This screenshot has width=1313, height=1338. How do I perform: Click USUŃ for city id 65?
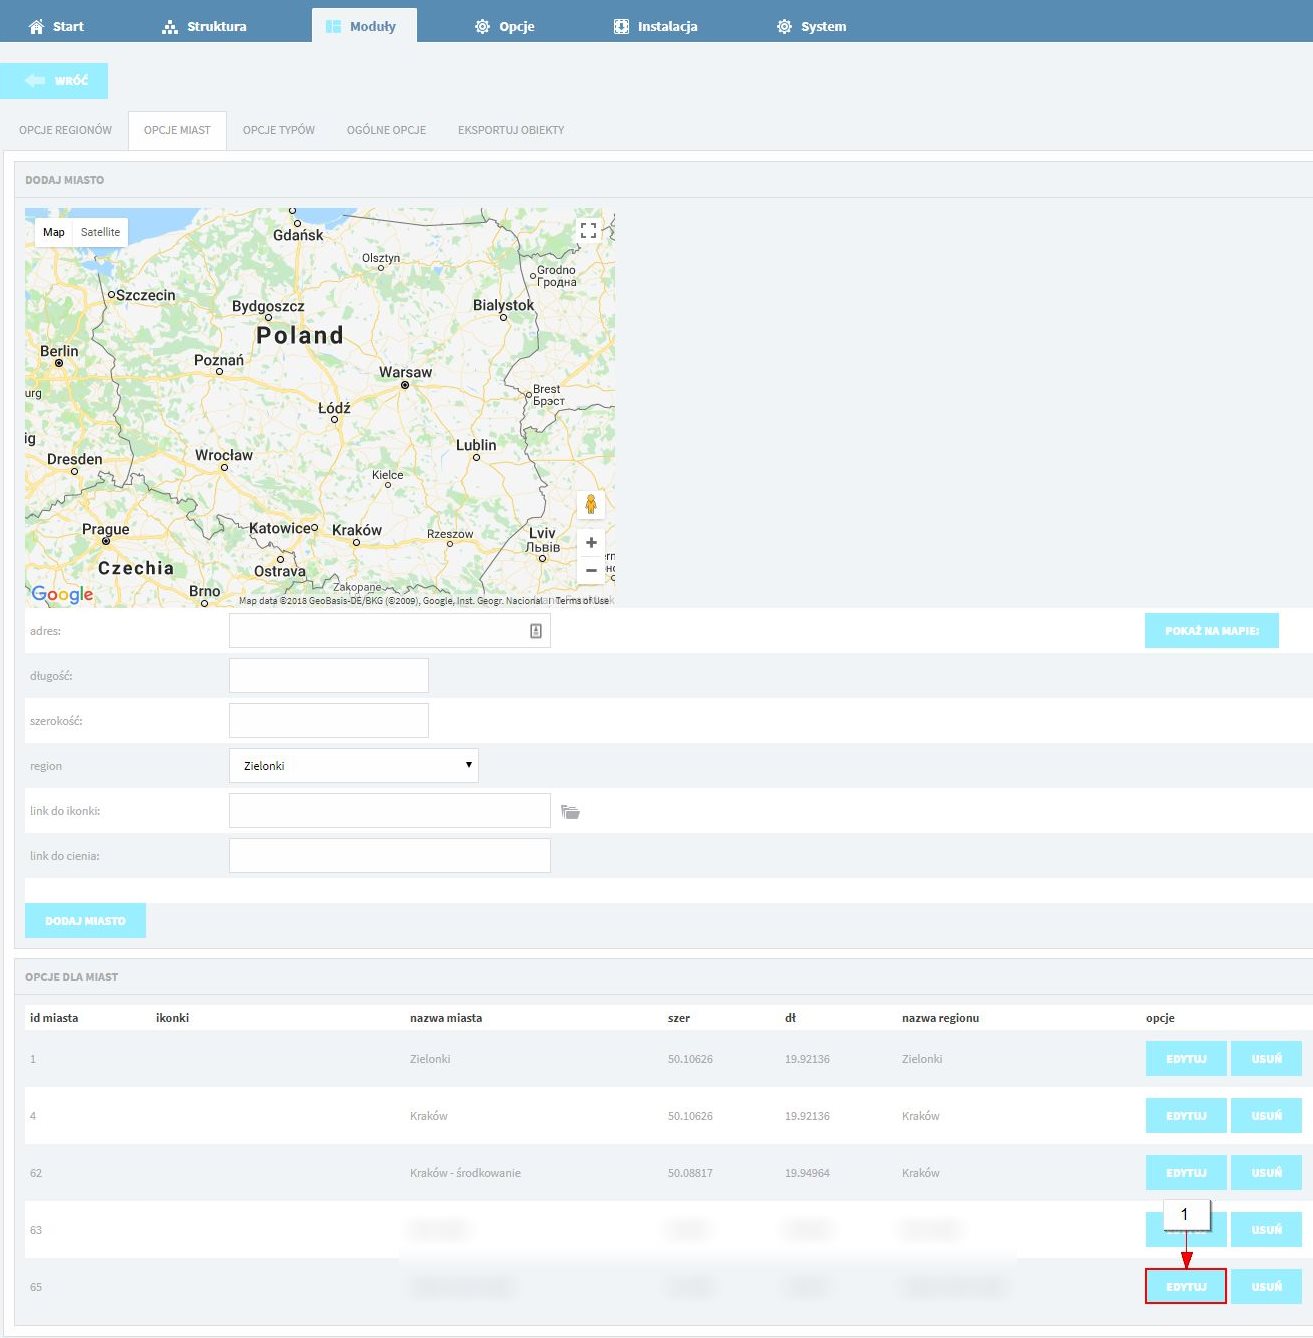coord(1266,1287)
